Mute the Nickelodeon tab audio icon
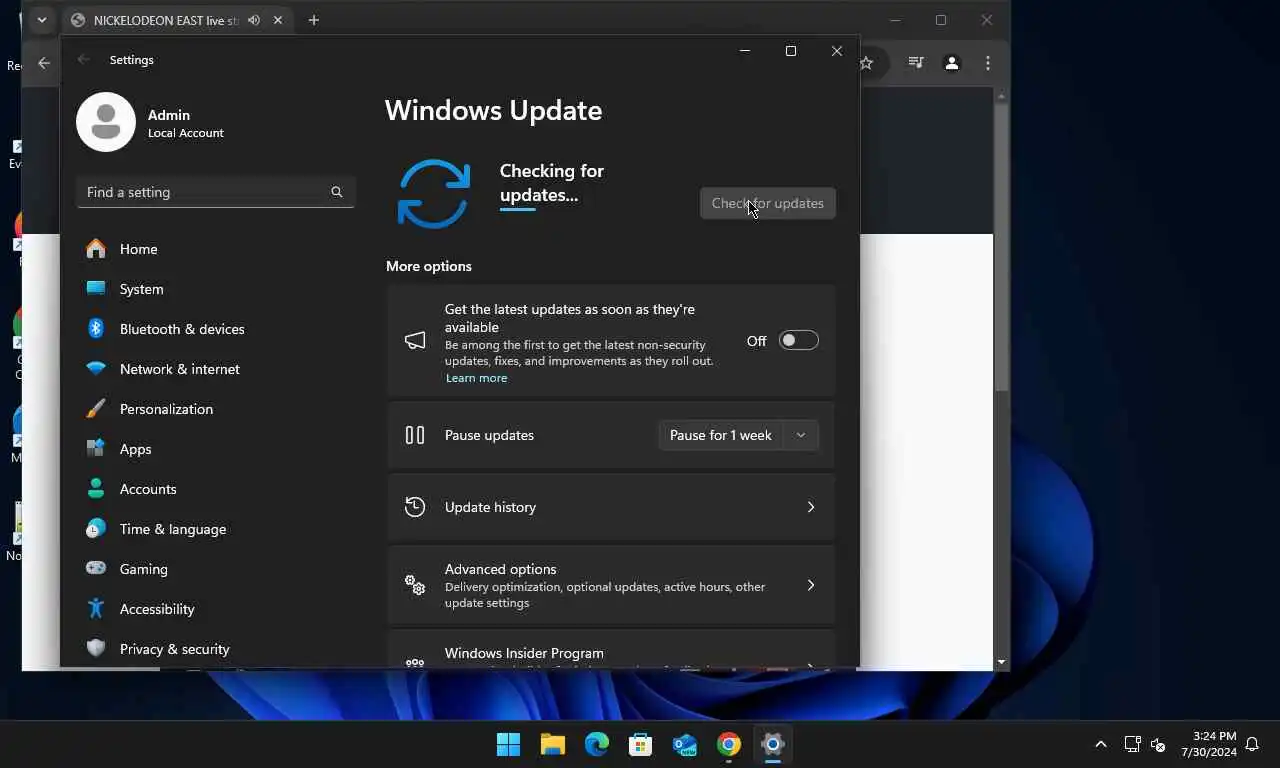 click(254, 20)
